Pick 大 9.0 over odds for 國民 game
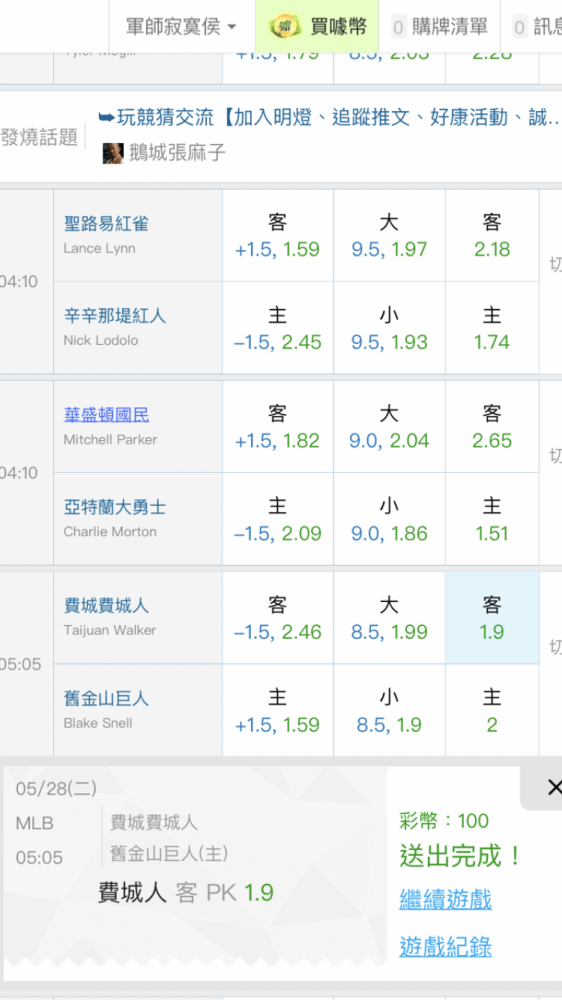This screenshot has width=562, height=1000. click(x=389, y=427)
